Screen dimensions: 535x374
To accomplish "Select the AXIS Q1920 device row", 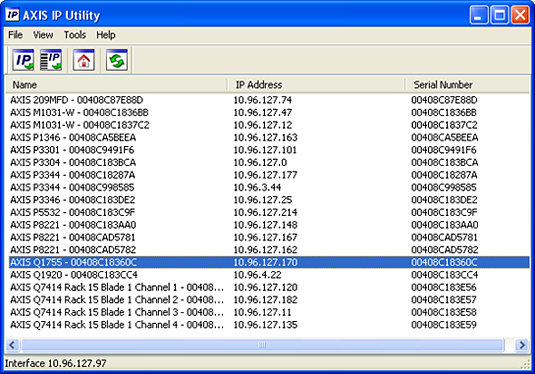I will point(268,275).
